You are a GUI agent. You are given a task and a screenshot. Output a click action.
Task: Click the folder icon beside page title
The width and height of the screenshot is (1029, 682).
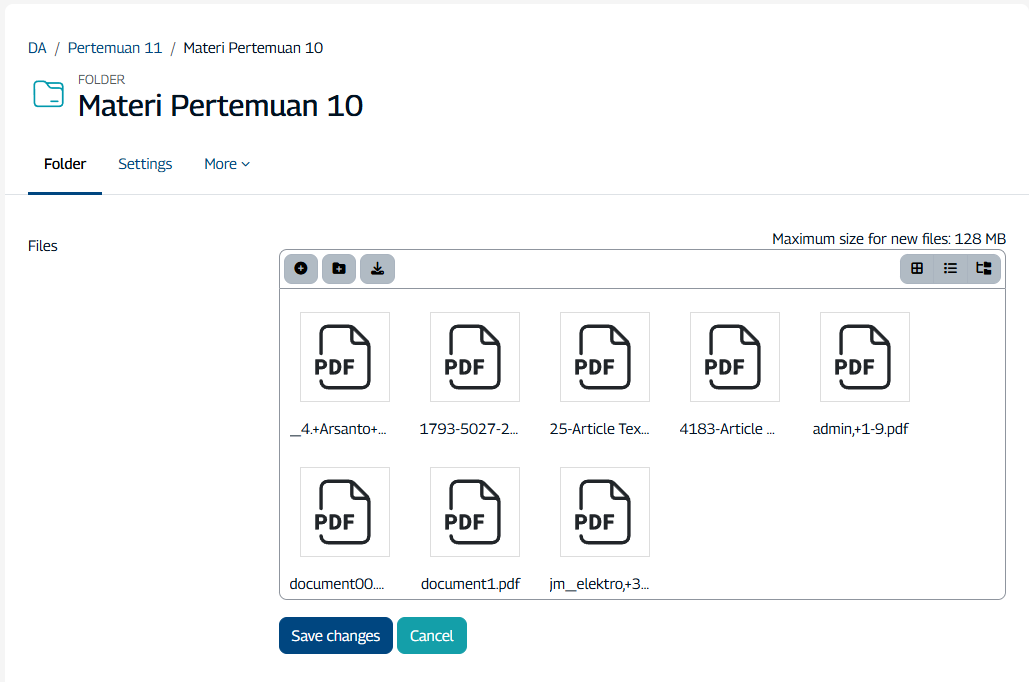(x=48, y=94)
